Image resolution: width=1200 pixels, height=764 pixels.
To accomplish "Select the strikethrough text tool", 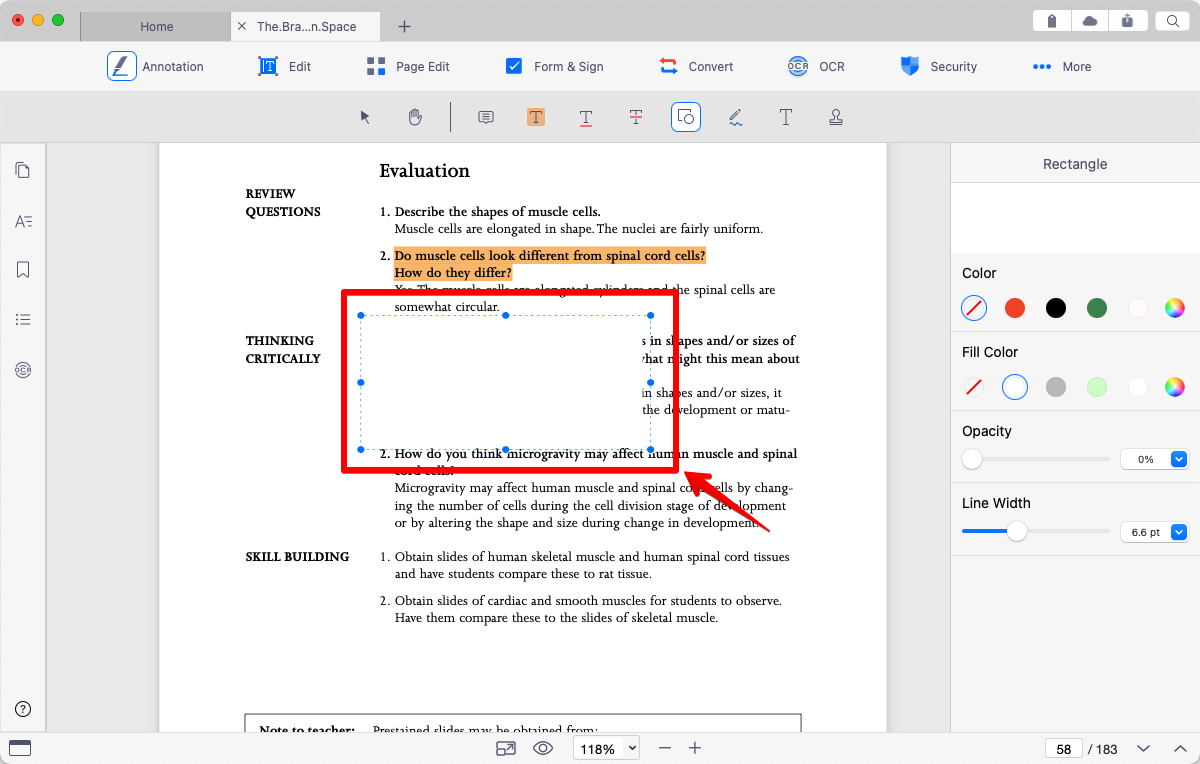I will coord(636,117).
